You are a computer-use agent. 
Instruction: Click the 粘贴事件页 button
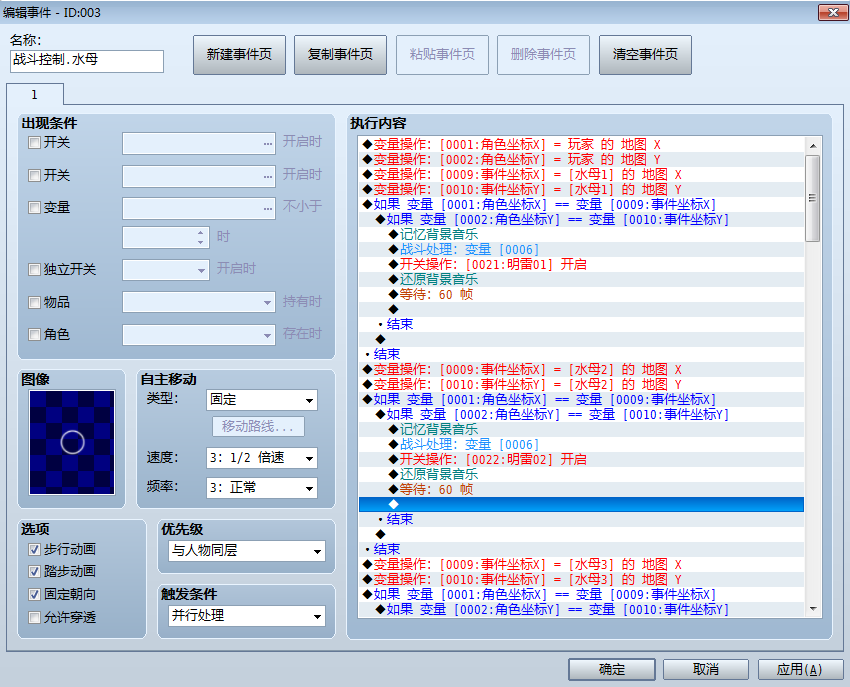(442, 55)
